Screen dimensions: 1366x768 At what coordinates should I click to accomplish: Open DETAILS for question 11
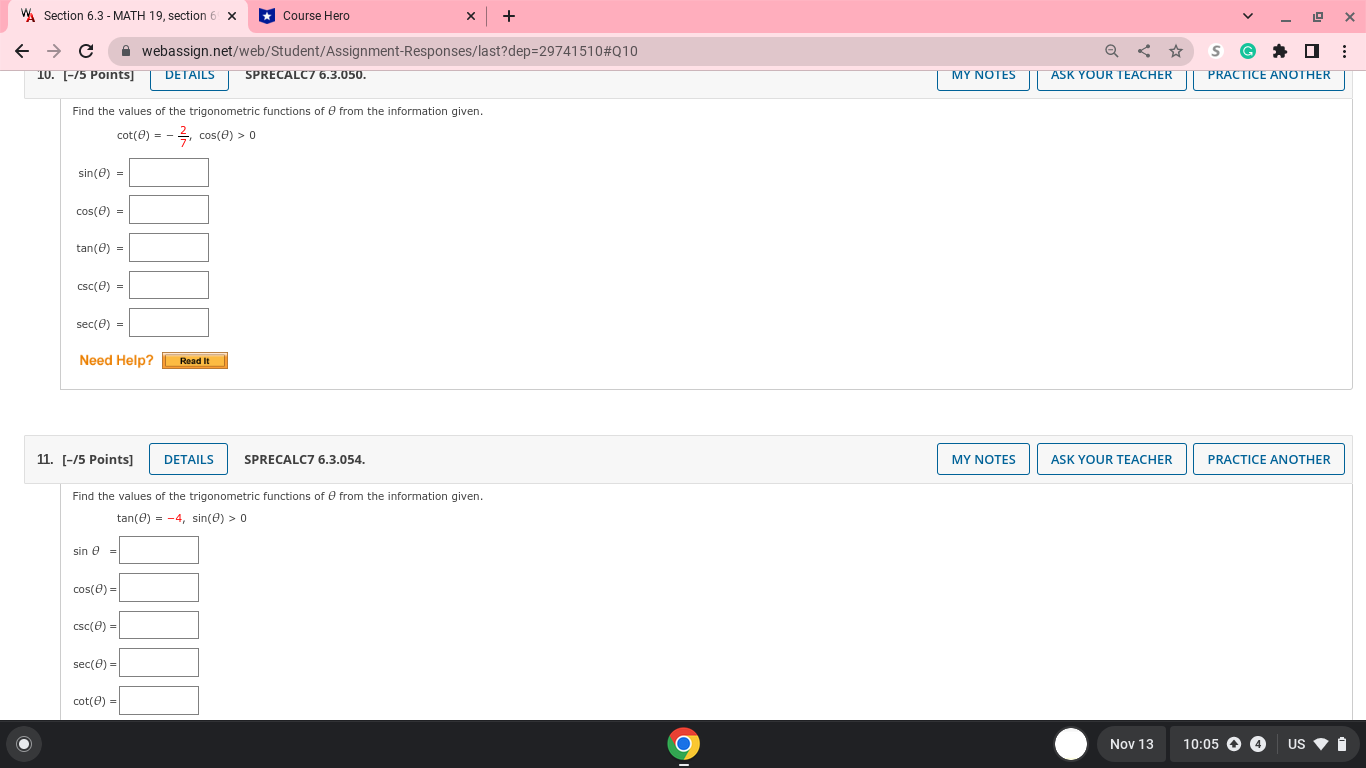188,459
